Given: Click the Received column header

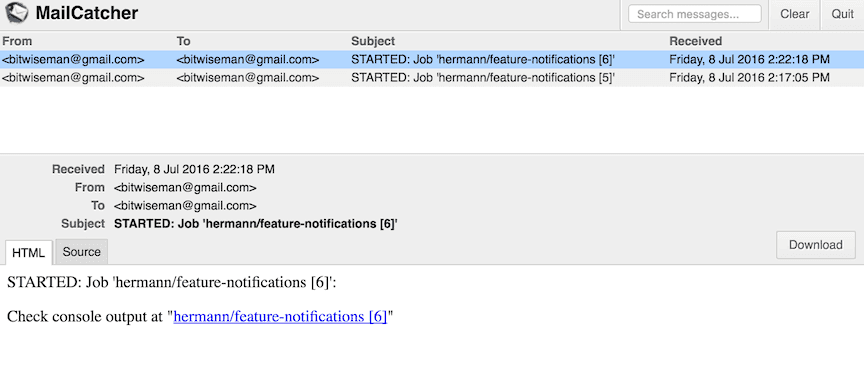Looking at the screenshot, I should (x=695, y=41).
